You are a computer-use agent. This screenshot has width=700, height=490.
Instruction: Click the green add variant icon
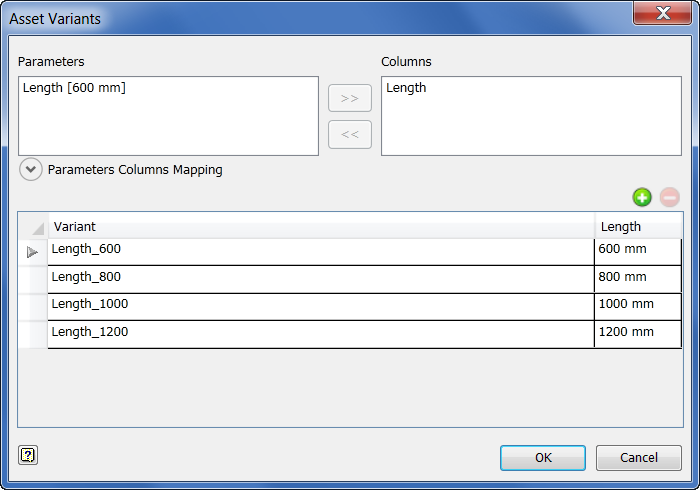point(642,197)
